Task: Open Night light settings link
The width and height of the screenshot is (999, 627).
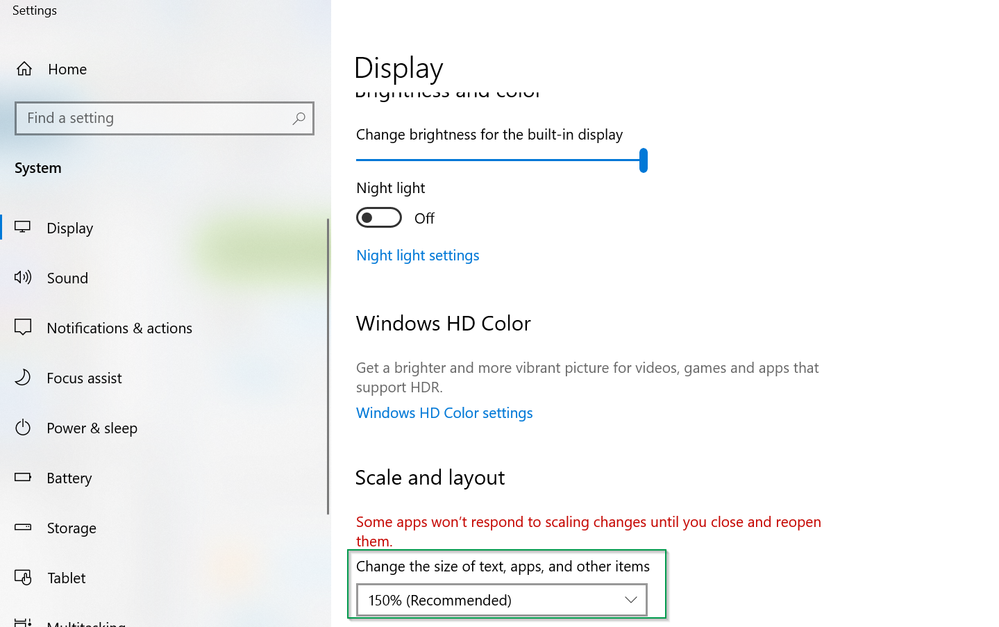Action: tap(417, 255)
